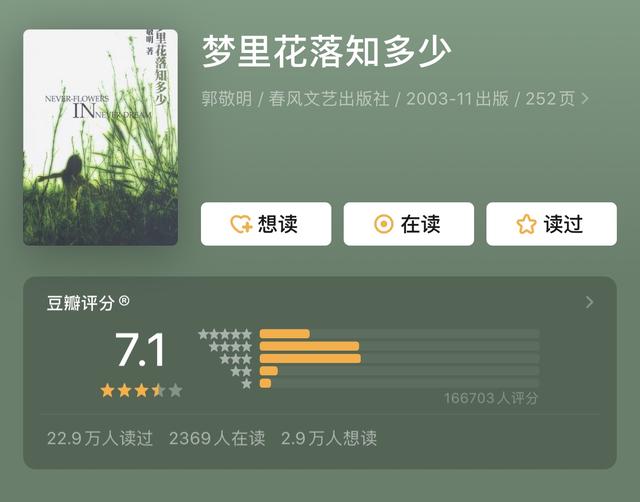Viewport: 640px width, 502px height.
Task: Tap the heart-plus icon on 想读
Action: tap(241, 224)
